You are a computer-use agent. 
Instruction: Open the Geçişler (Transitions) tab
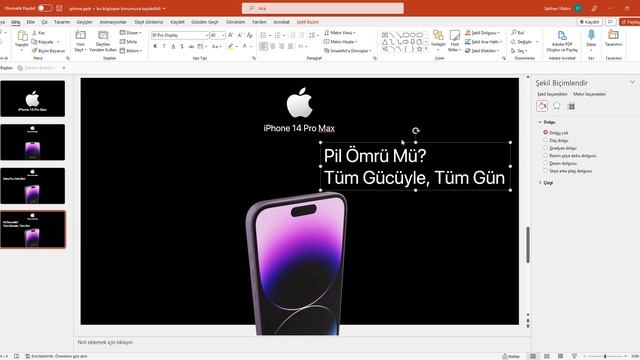tap(84, 22)
